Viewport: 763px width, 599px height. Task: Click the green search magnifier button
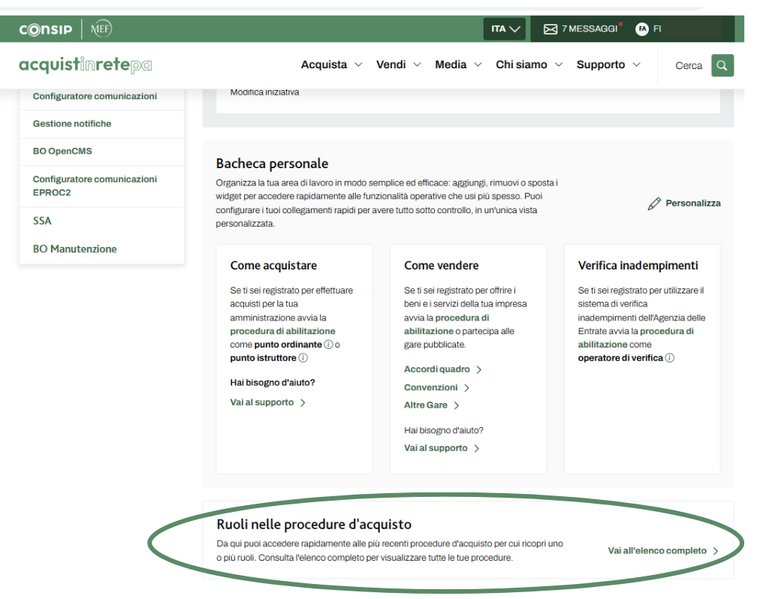[722, 66]
